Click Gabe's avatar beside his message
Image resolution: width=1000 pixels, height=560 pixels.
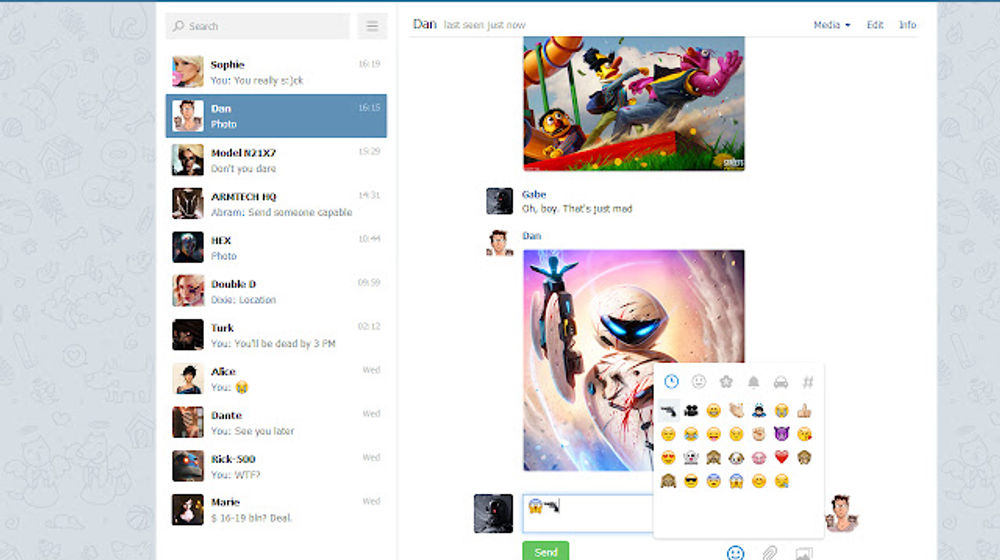click(x=499, y=201)
